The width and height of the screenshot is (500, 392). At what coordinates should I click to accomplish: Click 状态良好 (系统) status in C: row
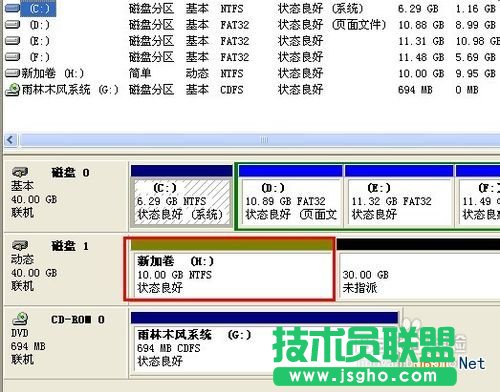321,9
